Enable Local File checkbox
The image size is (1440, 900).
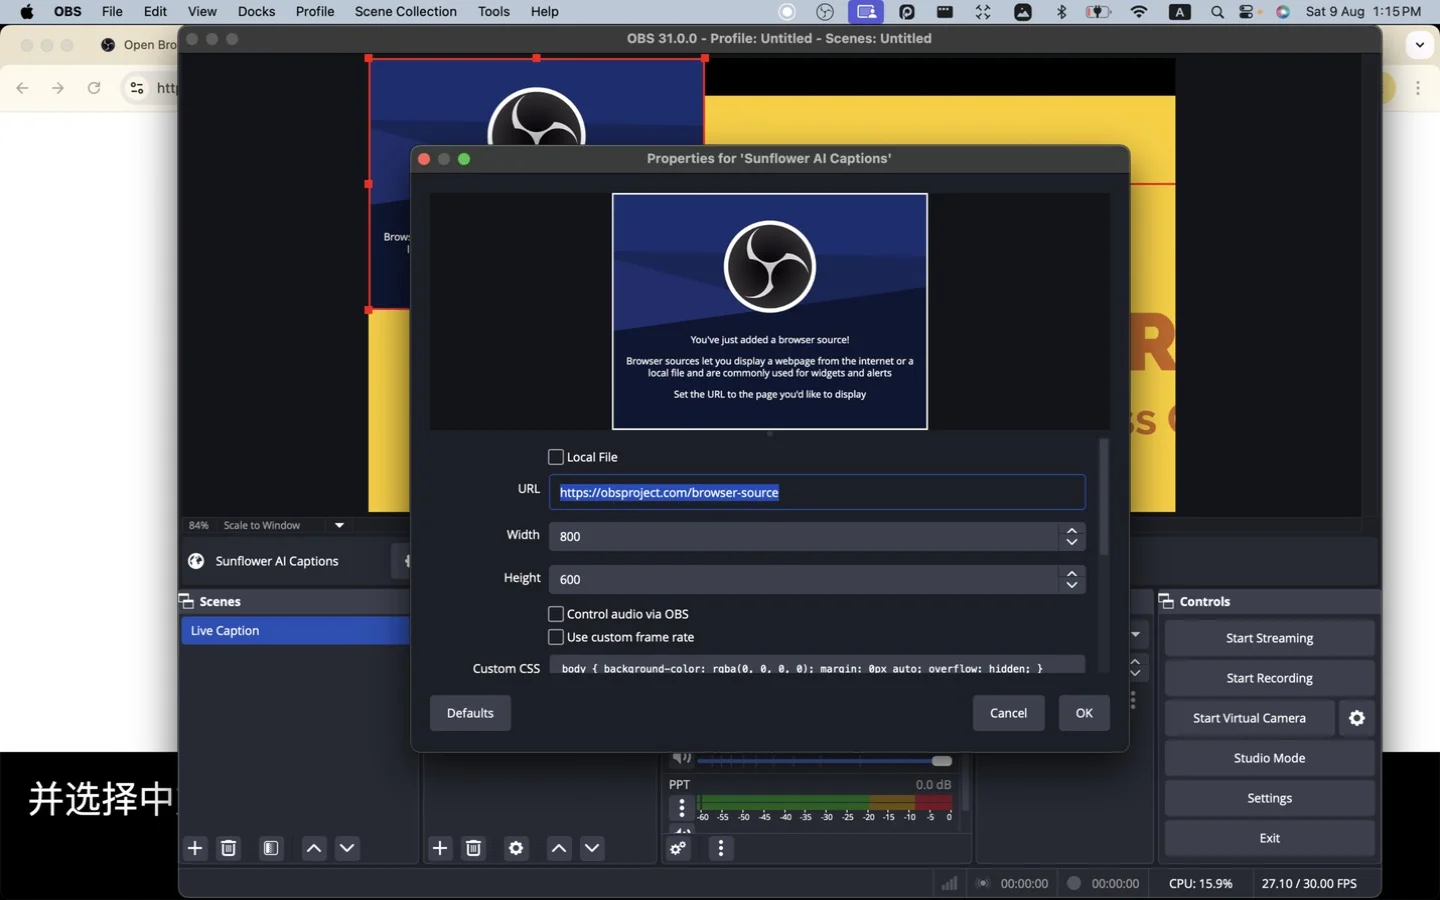point(556,457)
